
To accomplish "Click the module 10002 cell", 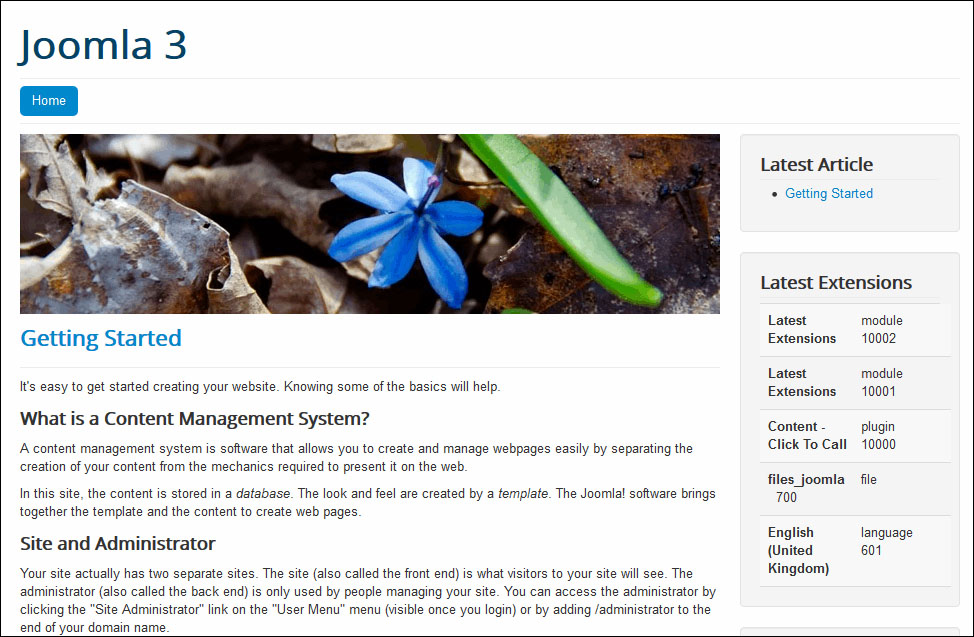I will click(881, 329).
